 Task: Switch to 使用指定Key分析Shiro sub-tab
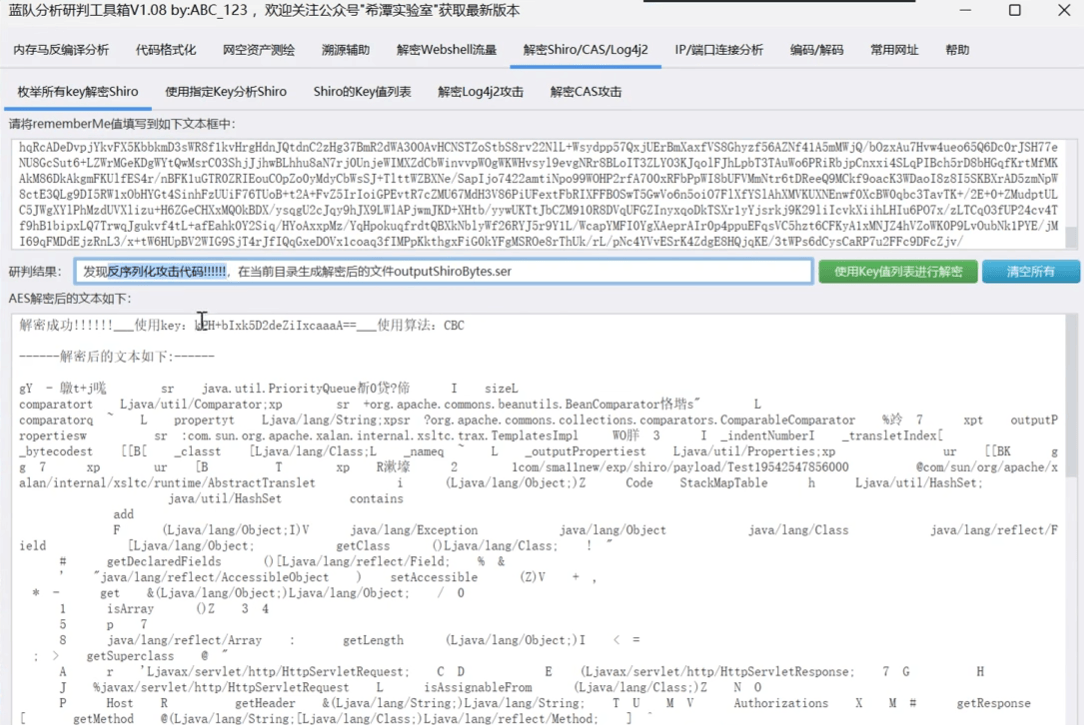[226, 92]
